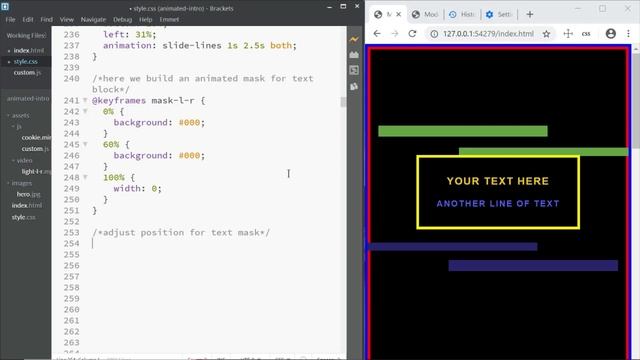640x360 pixels.
Task: Reload the Chrome page
Action: (412, 33)
